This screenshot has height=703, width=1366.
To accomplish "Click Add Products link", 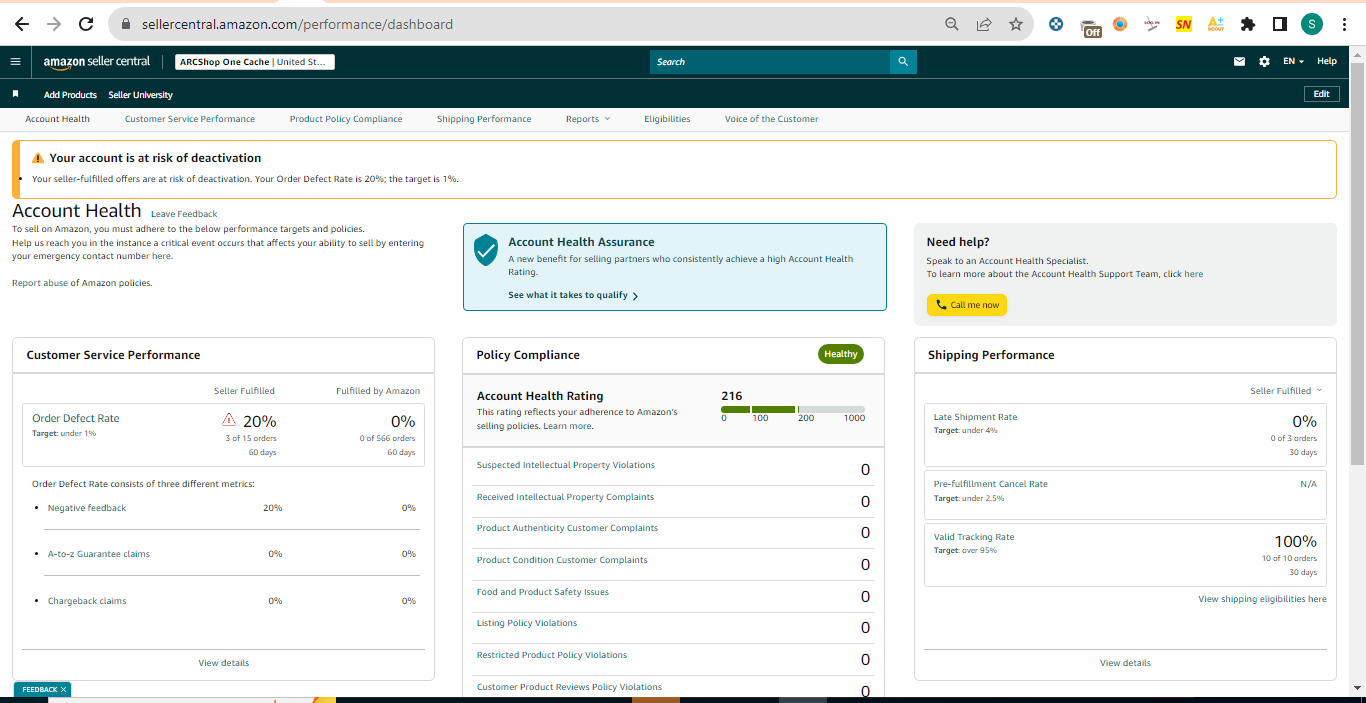I will click(70, 95).
